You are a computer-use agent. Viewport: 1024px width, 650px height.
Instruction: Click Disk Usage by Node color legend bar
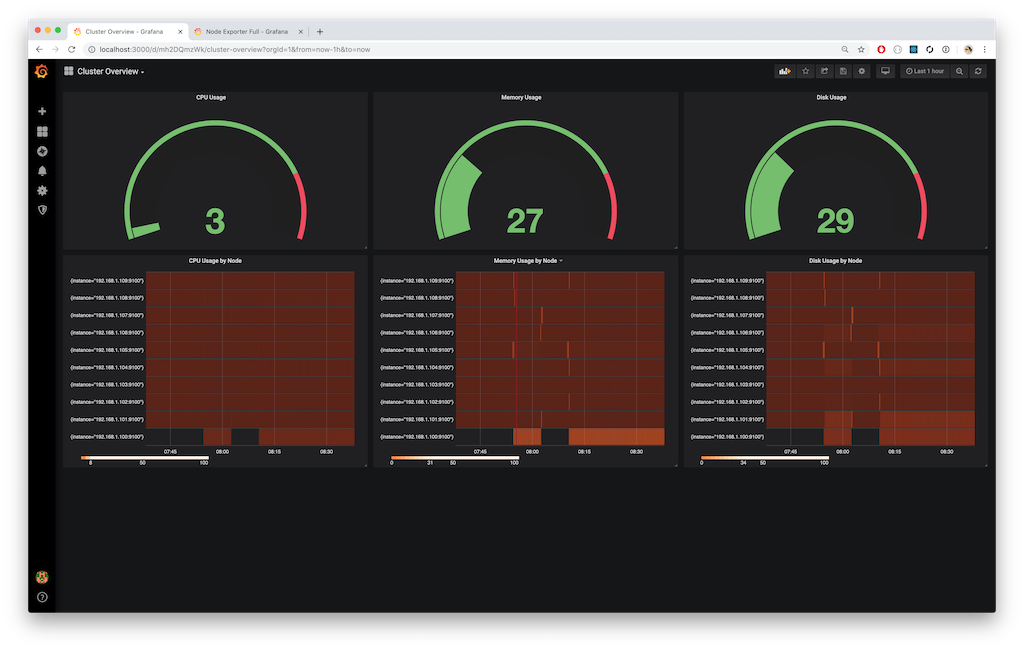765,458
